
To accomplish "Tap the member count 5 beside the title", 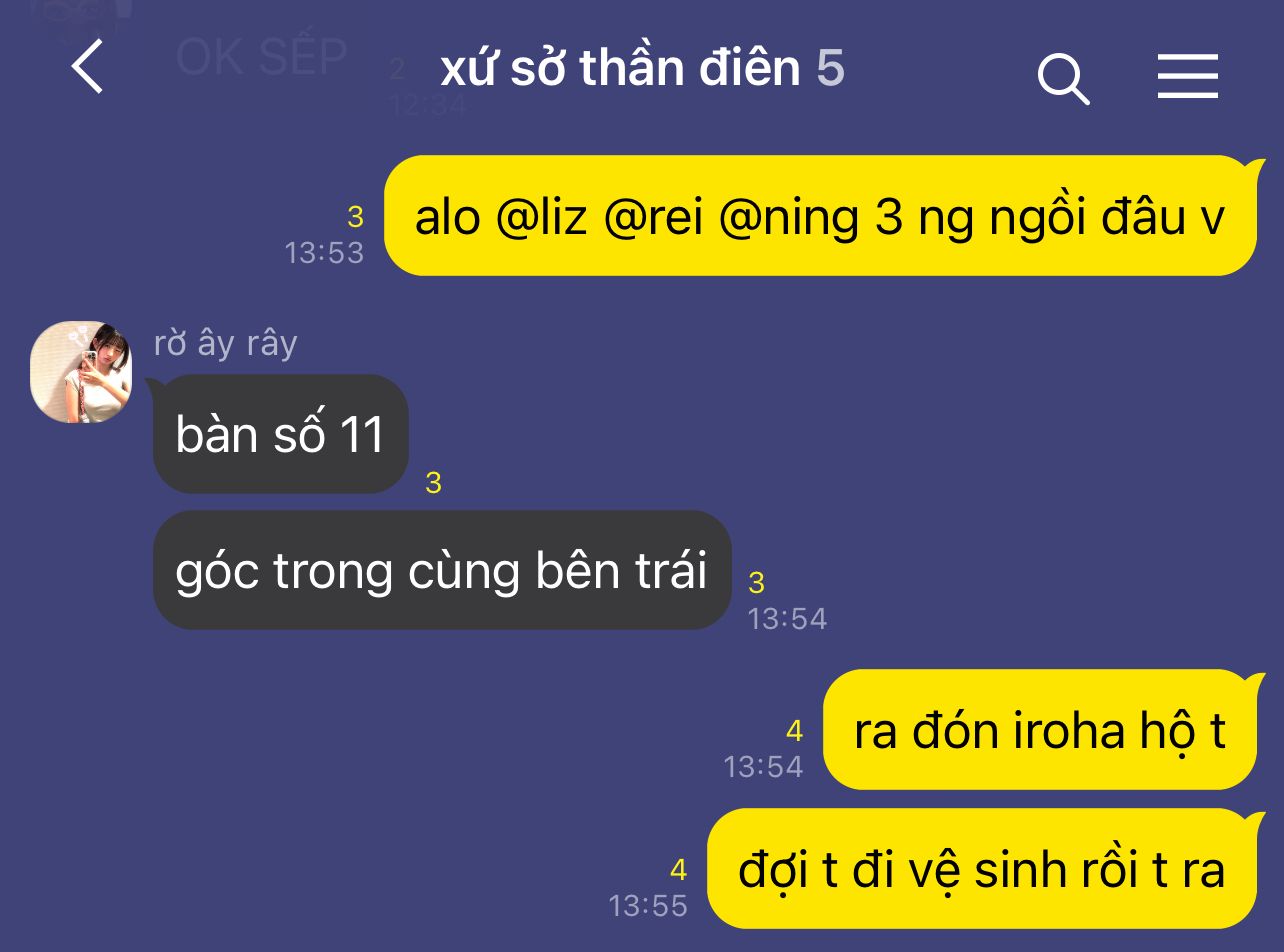I will (x=830, y=68).
